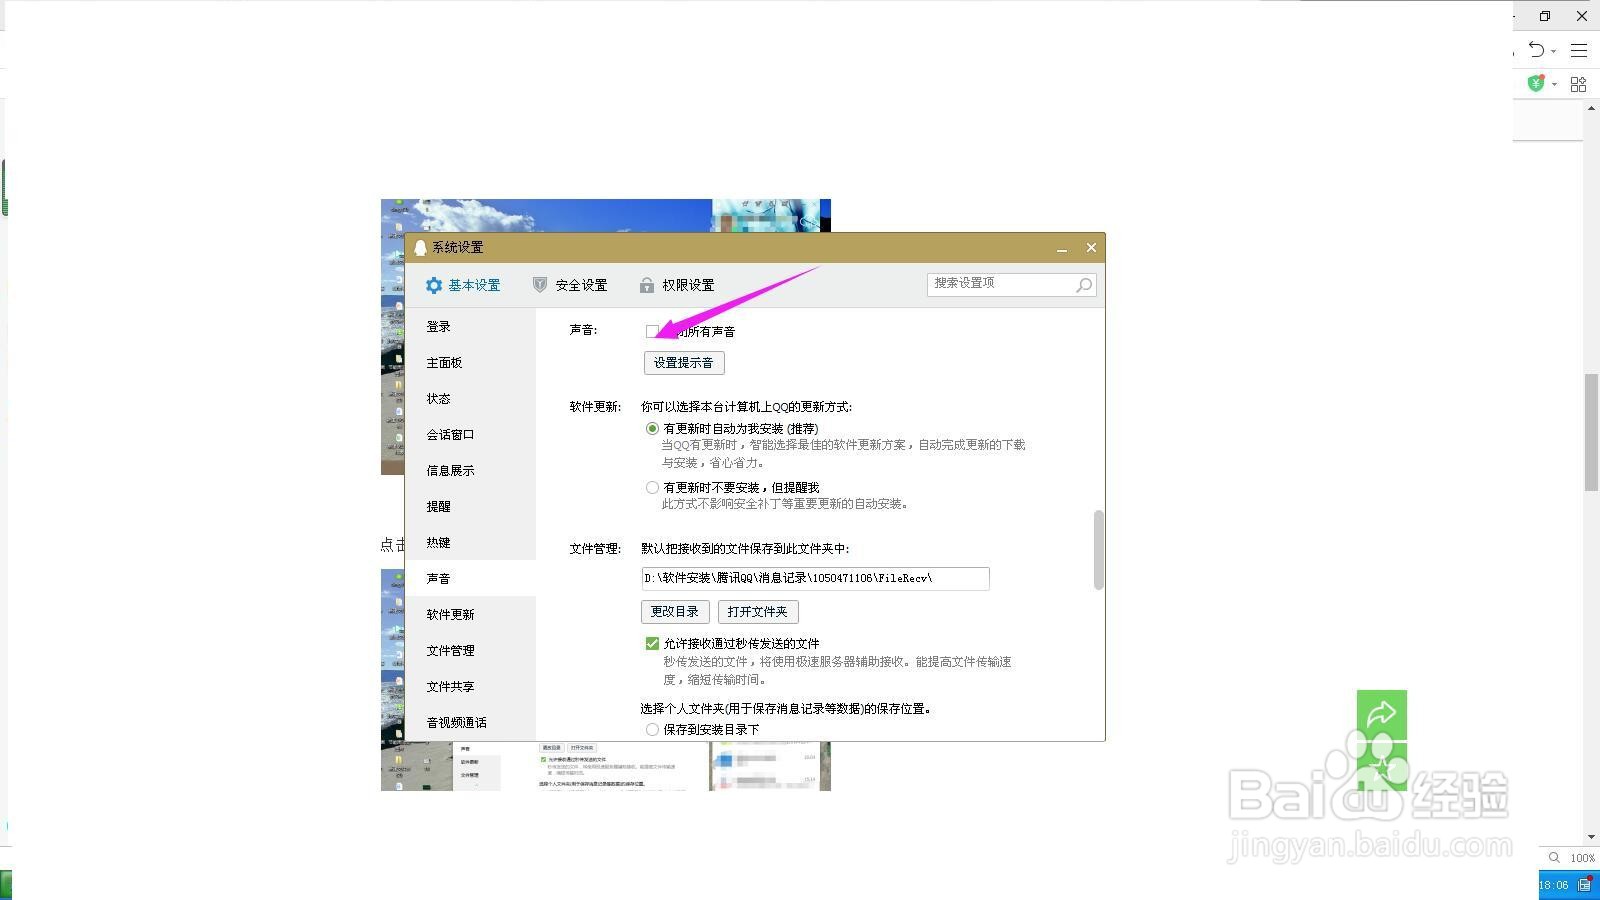
Task: Switch to the 权限设置 tab
Action: pyautogui.click(x=677, y=285)
